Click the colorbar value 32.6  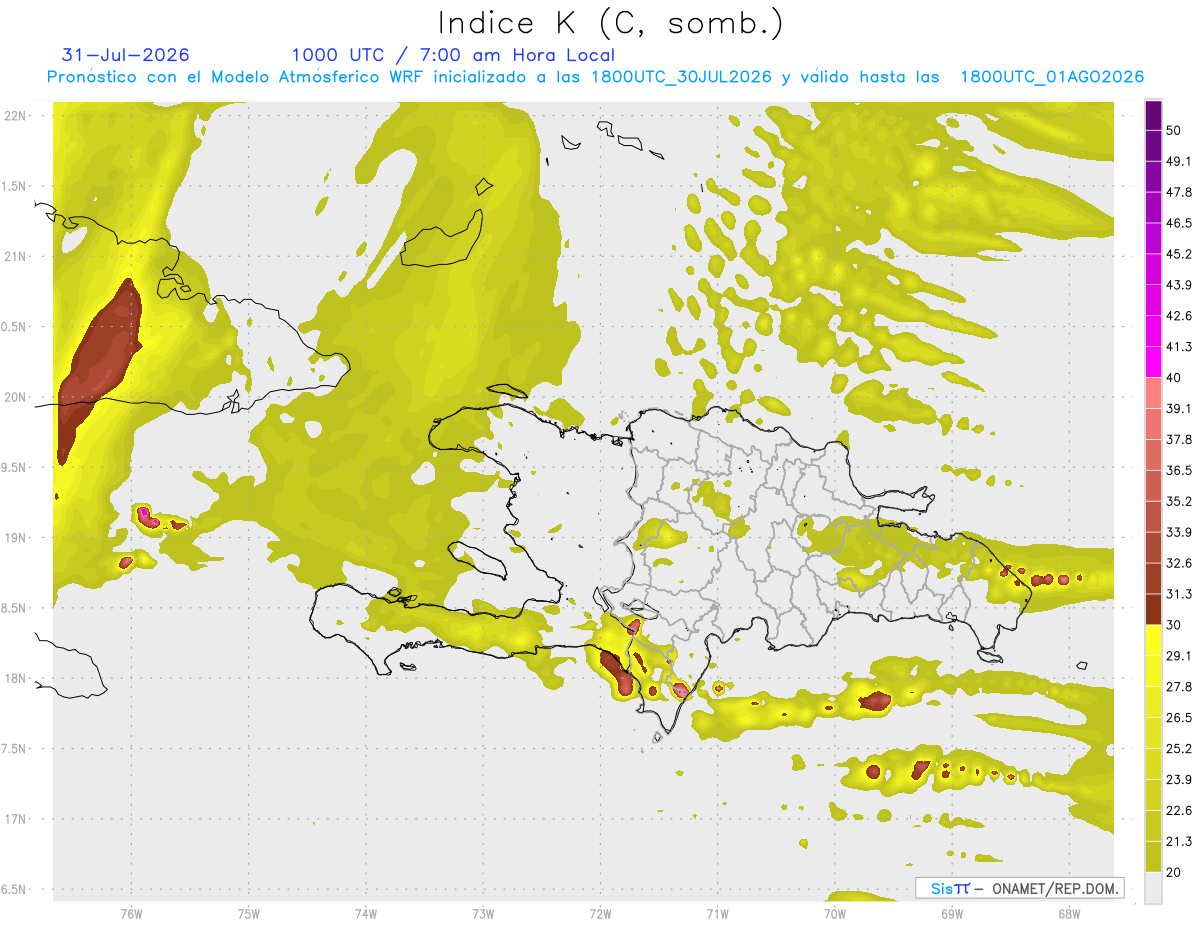click(1179, 563)
